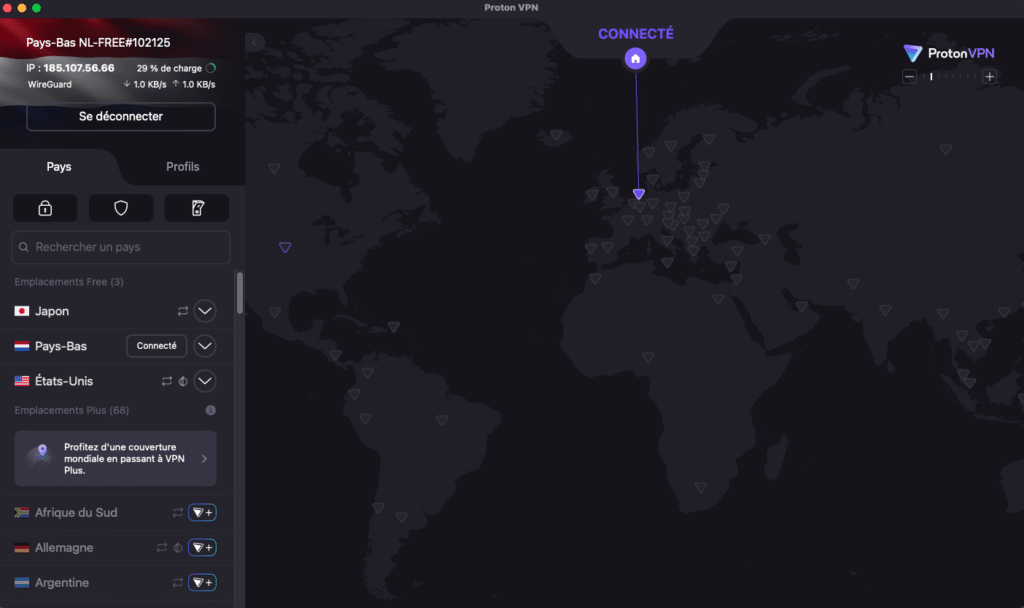Switch to the Pays tab
Screen dimensions: 1024x608
point(59,167)
